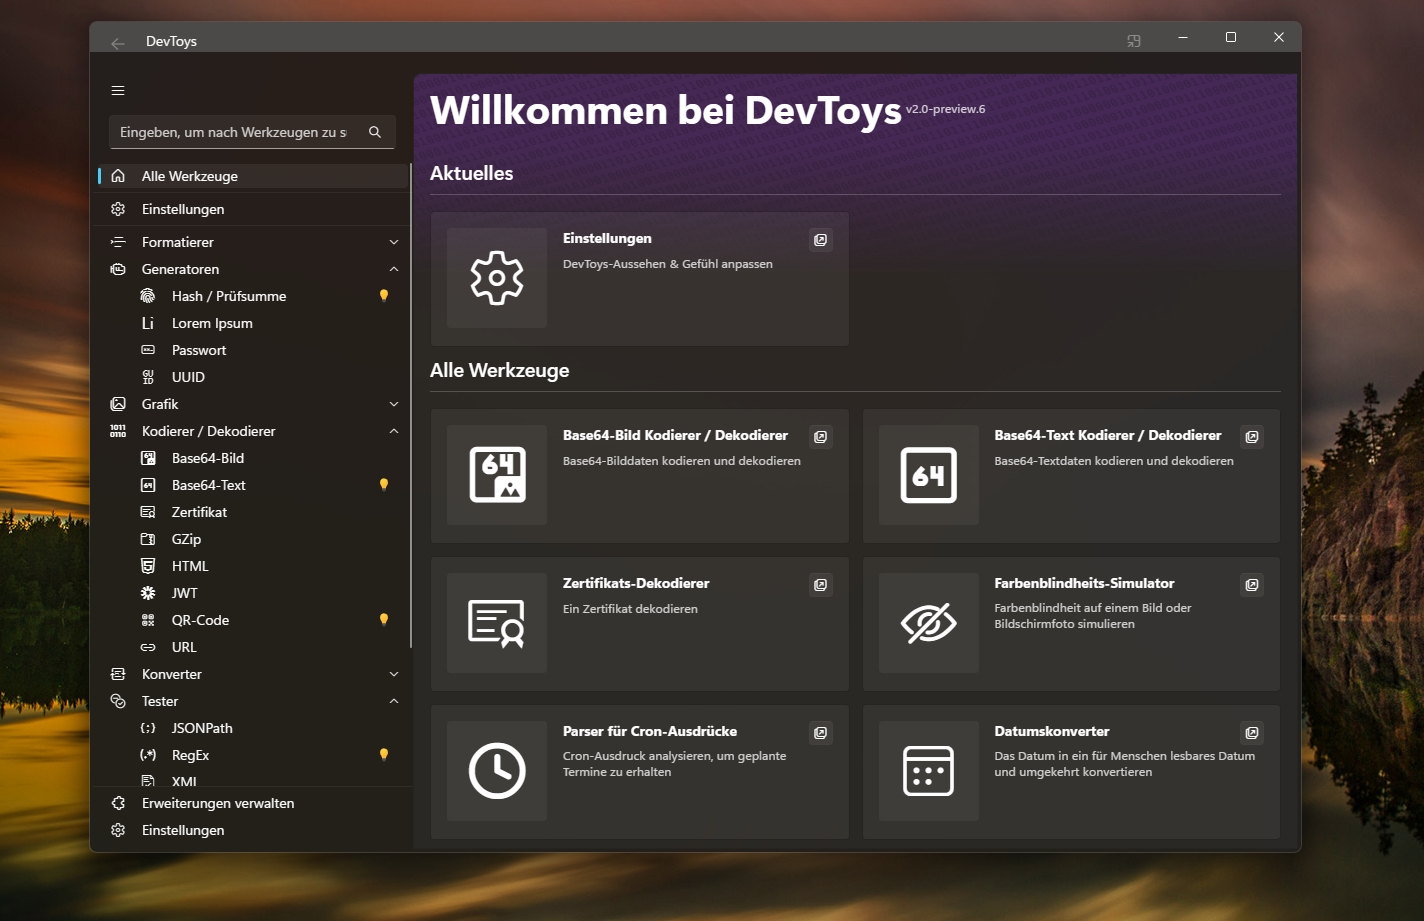
Task: Collapse the Generatoren group chevron
Action: [394, 269]
